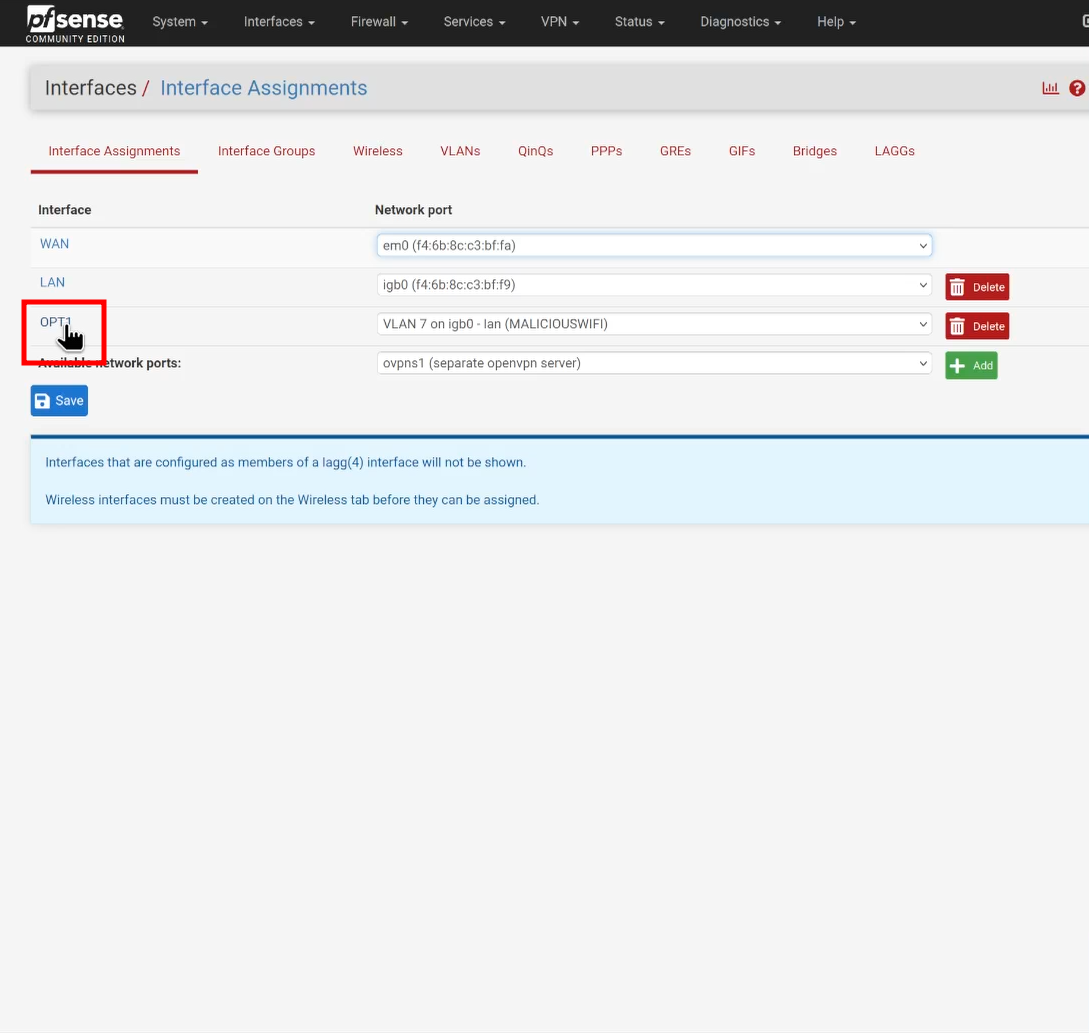
Task: Switch to the GIFs tab
Action: (x=742, y=151)
